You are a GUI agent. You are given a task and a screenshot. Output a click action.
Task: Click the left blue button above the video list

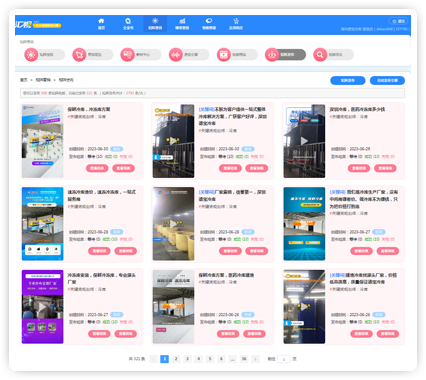(x=348, y=80)
